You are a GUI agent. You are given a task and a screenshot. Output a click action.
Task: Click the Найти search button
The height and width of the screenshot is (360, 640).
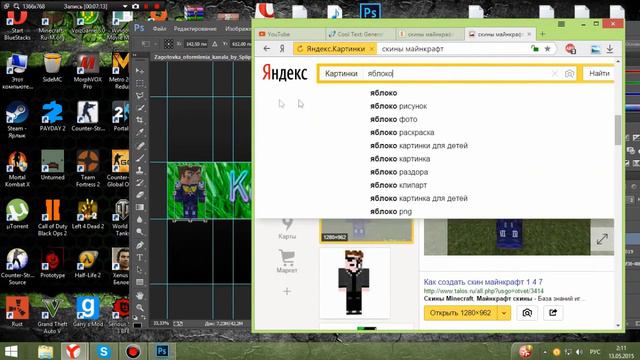[599, 73]
